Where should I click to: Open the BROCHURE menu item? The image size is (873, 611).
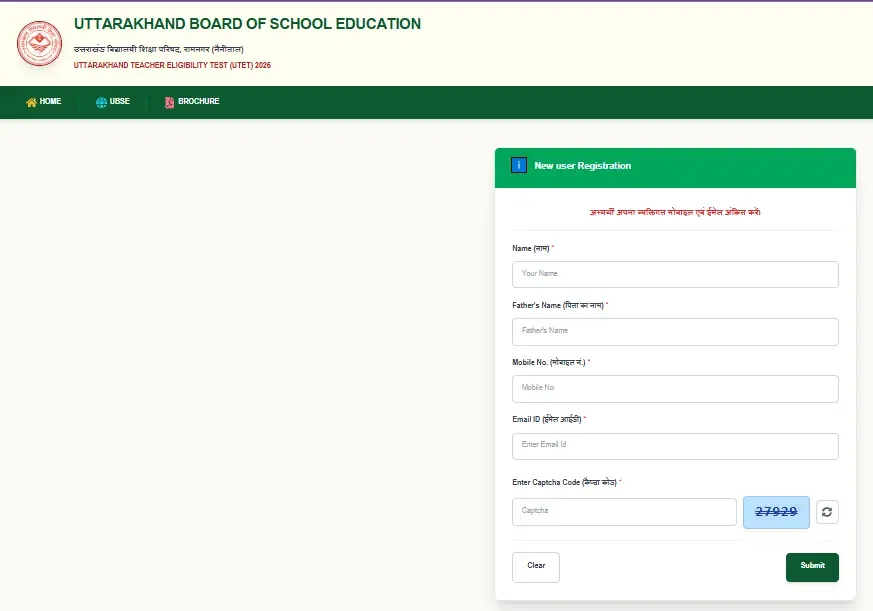(x=192, y=101)
